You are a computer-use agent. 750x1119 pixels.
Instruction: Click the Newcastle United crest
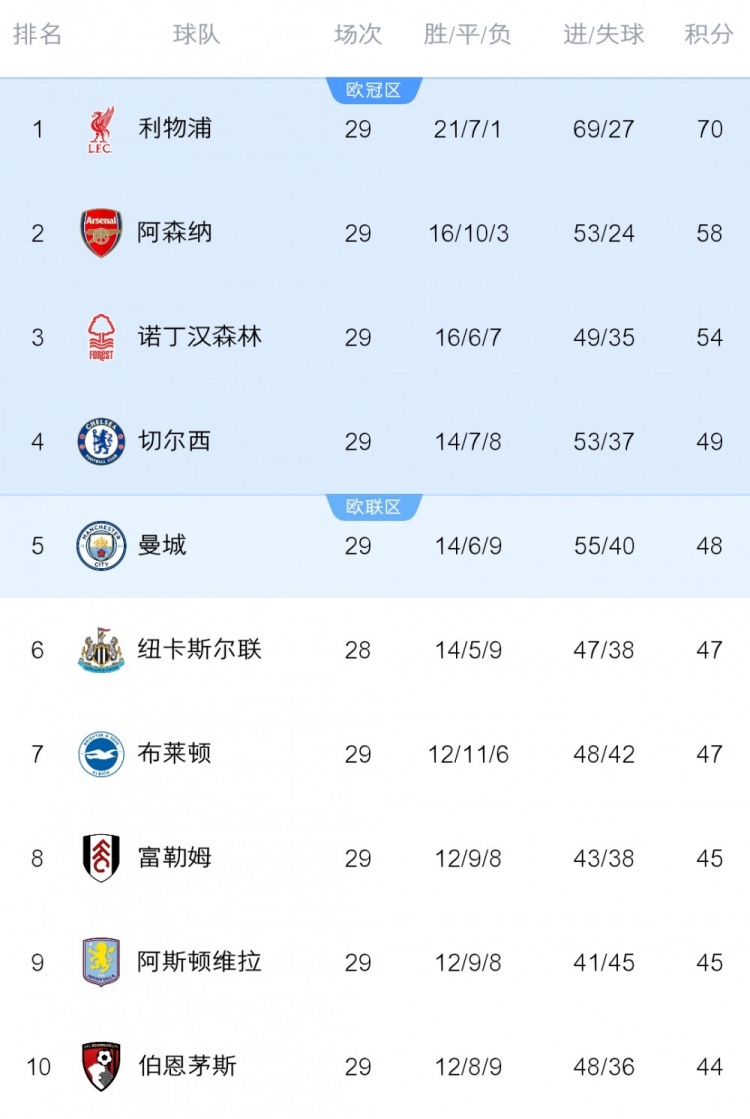[x=101, y=650]
